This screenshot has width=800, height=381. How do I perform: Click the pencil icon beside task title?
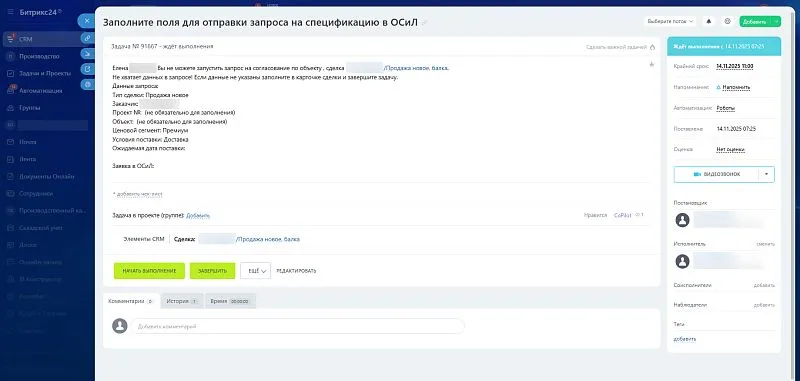tap(425, 23)
